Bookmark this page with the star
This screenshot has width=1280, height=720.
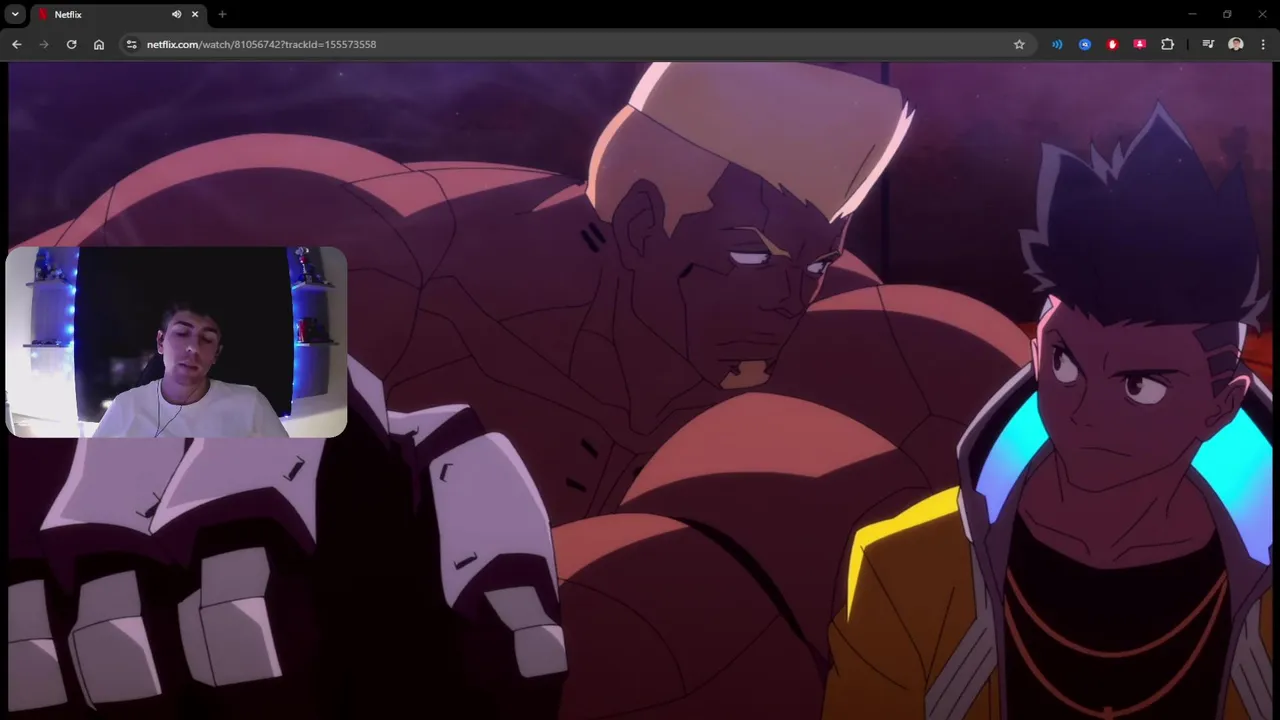click(1019, 44)
